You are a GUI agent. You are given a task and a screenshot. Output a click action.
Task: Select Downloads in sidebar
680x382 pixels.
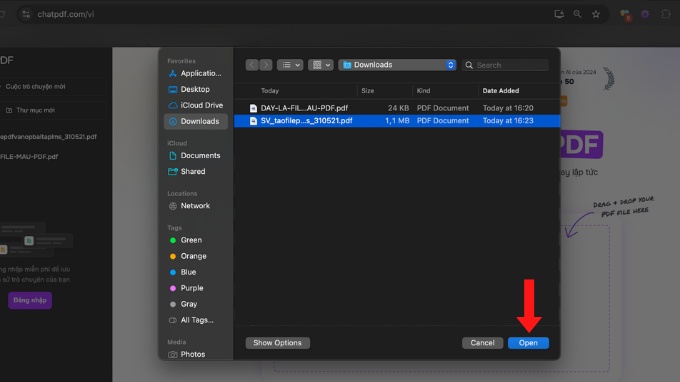[196, 121]
